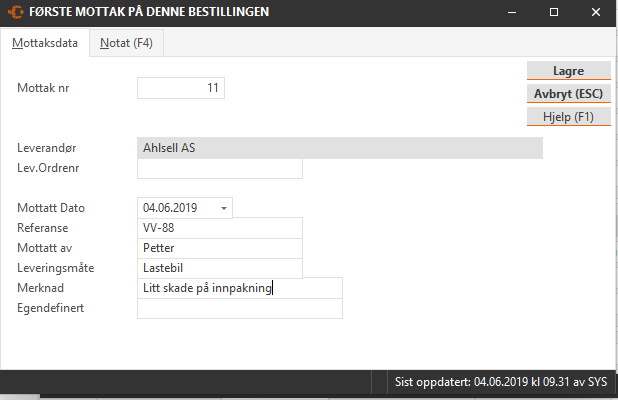The width and height of the screenshot is (618, 400).
Task: Open the Notat (F4) tab
Action: [x=126, y=43]
